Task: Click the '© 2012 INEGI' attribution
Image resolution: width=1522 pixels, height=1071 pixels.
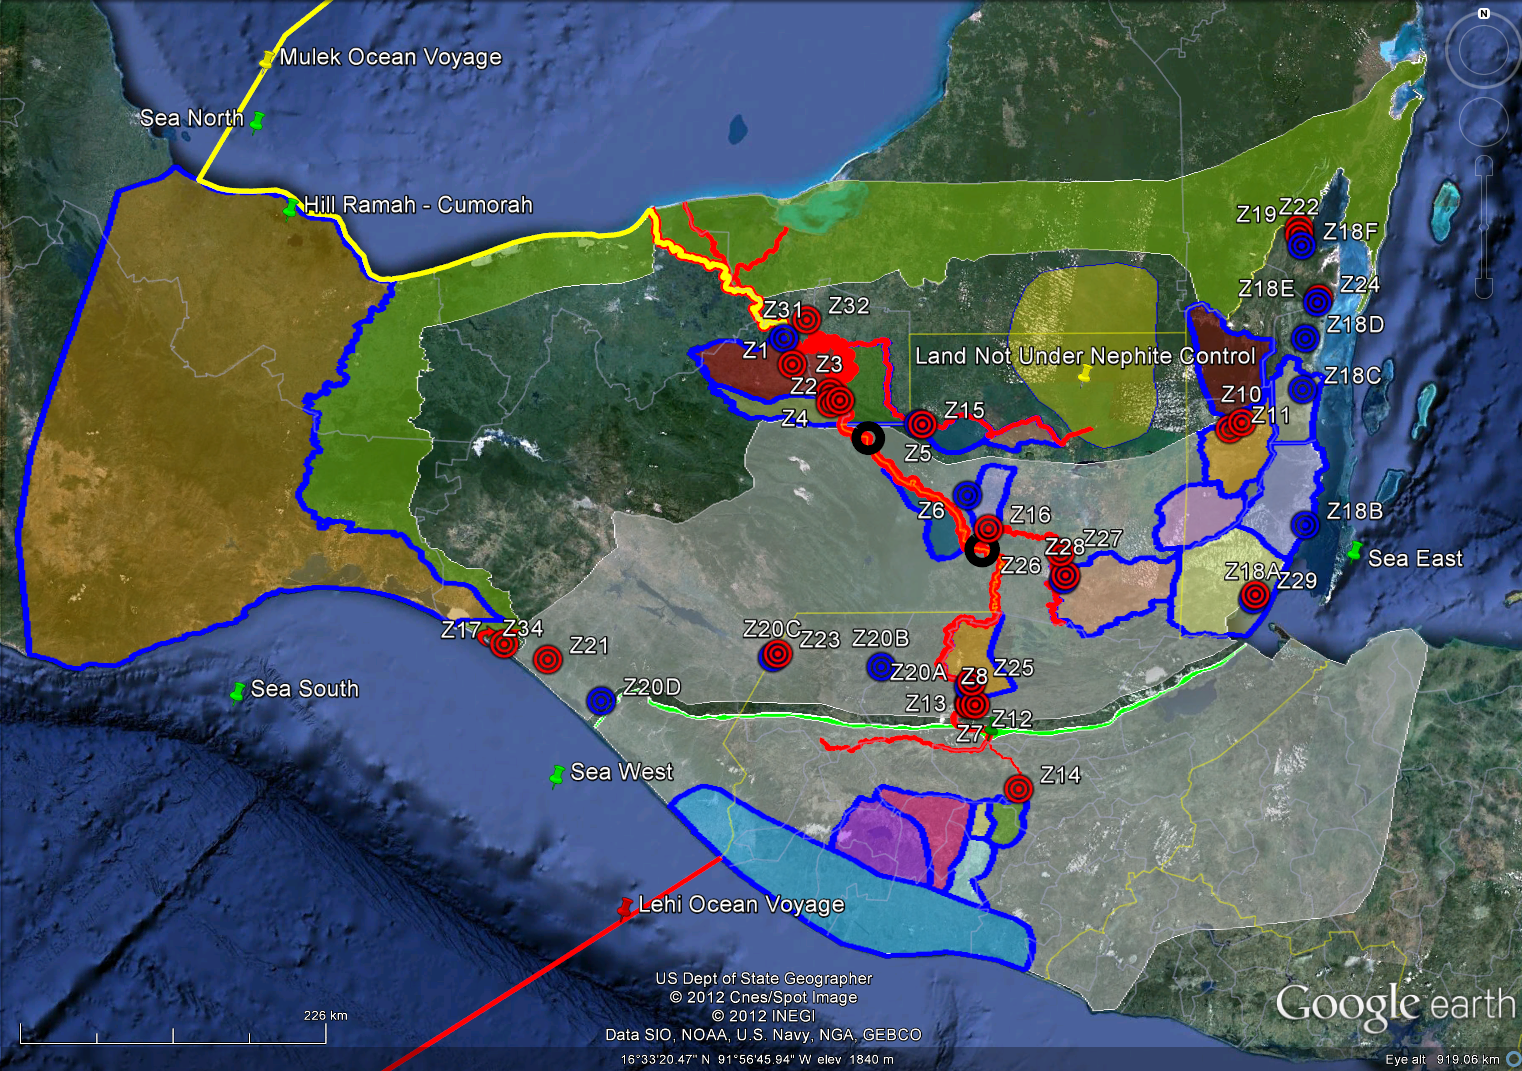Action: click(764, 1016)
